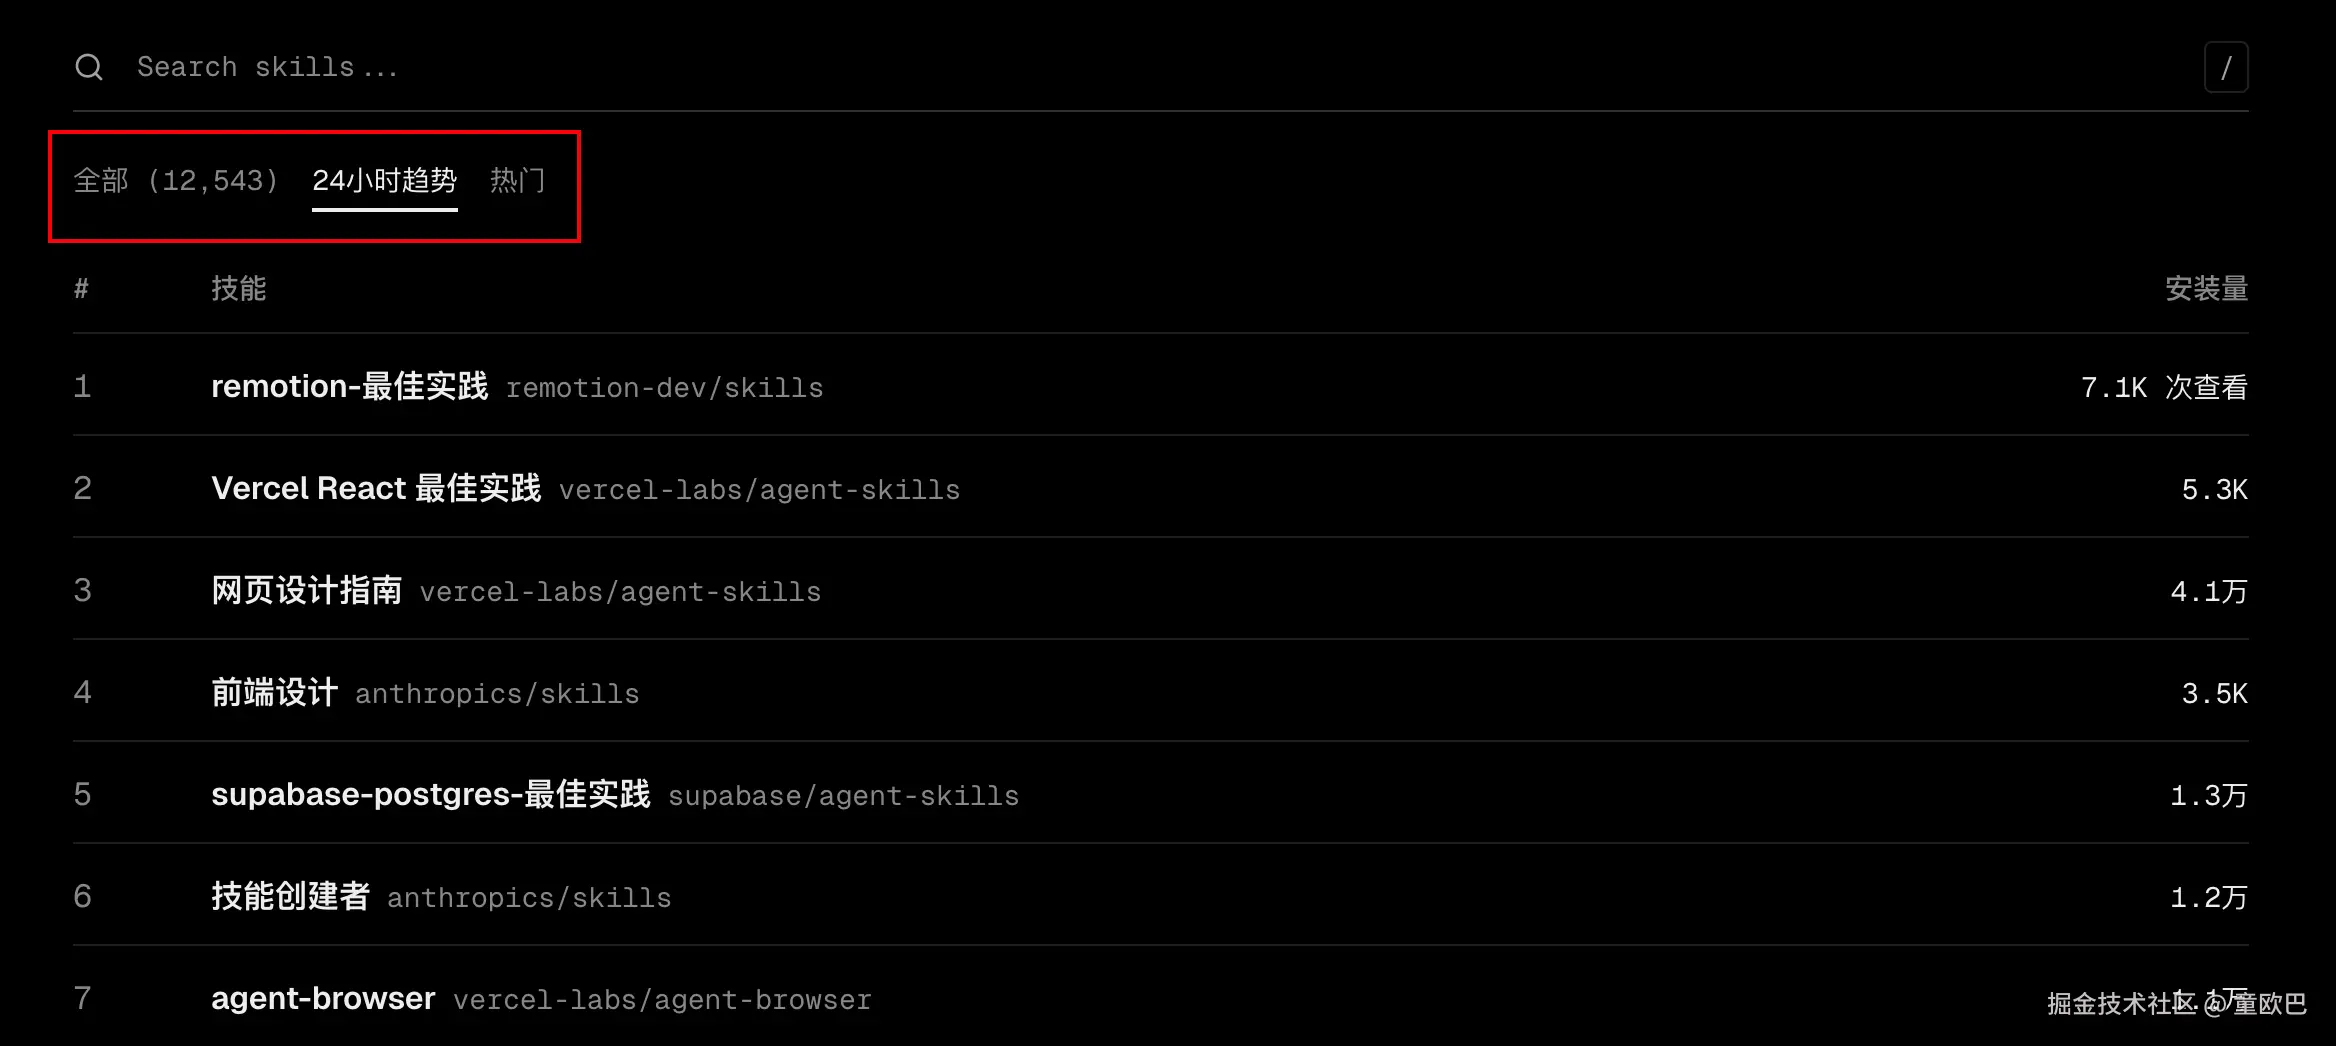Screen dimensions: 2336x1046
Task: Click the 技能 column header
Action: [x=238, y=289]
